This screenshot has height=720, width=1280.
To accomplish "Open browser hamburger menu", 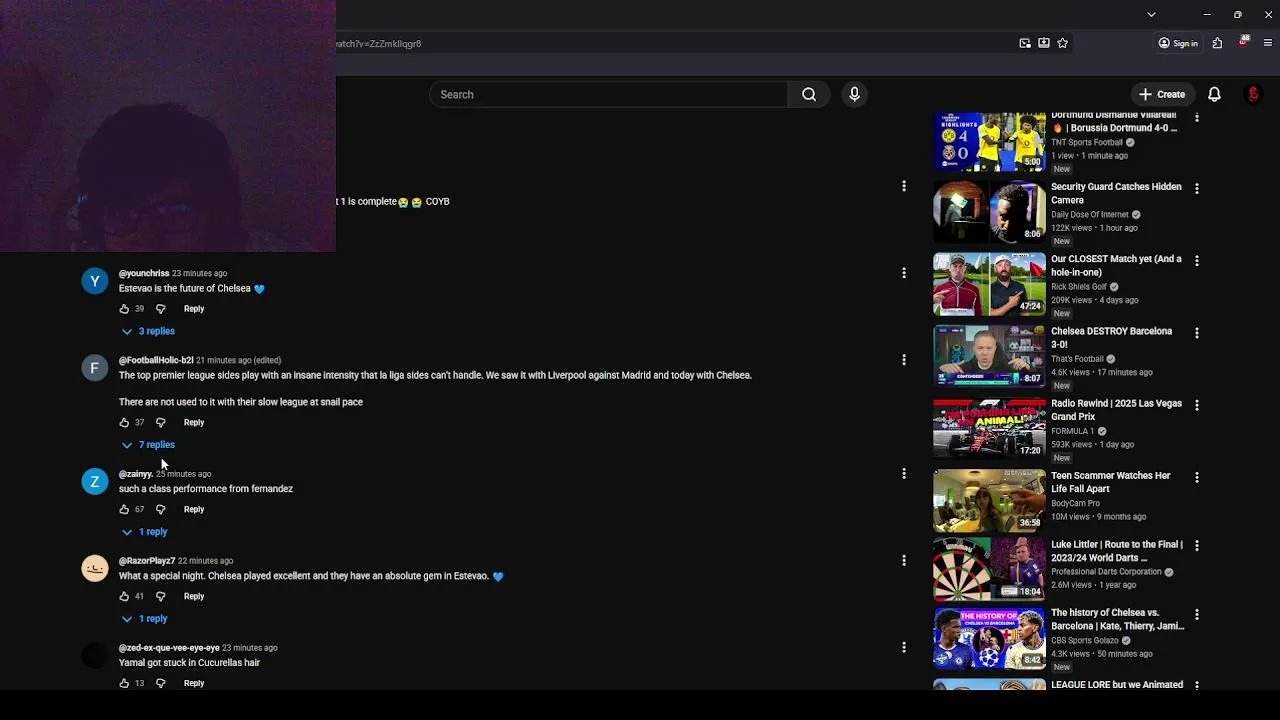I will coord(1268,43).
